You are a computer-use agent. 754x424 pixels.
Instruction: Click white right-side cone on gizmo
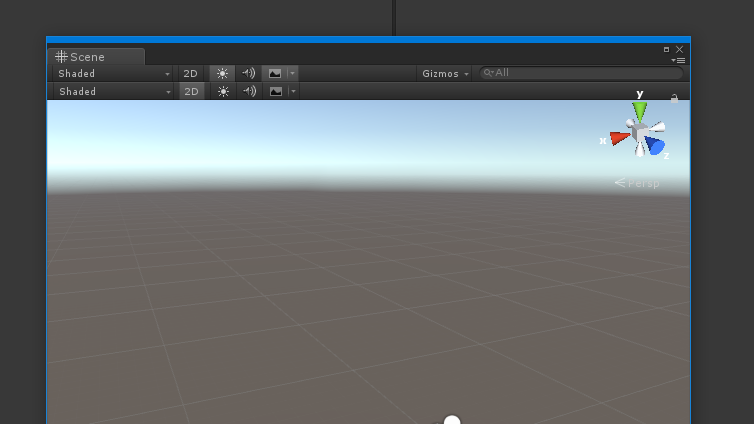point(657,127)
